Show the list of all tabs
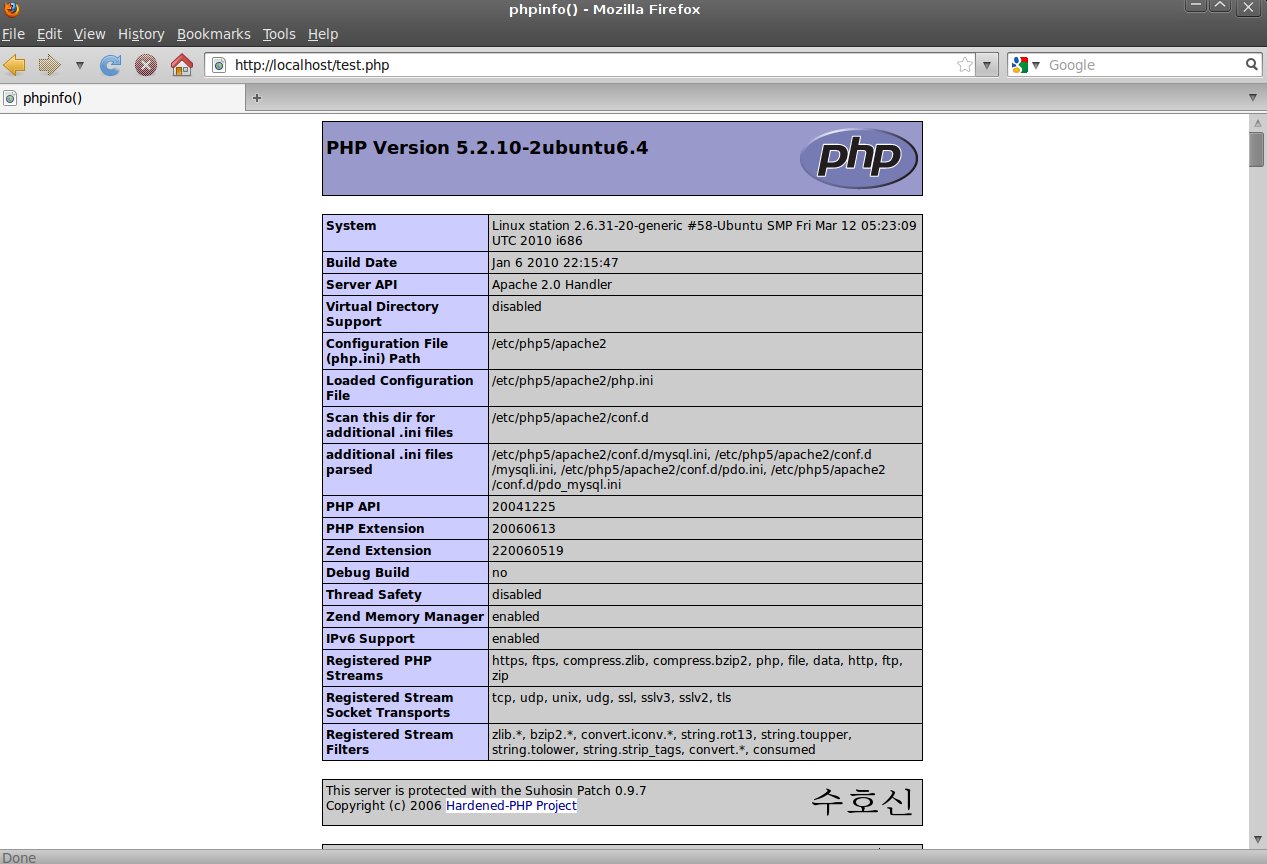 tap(1253, 98)
